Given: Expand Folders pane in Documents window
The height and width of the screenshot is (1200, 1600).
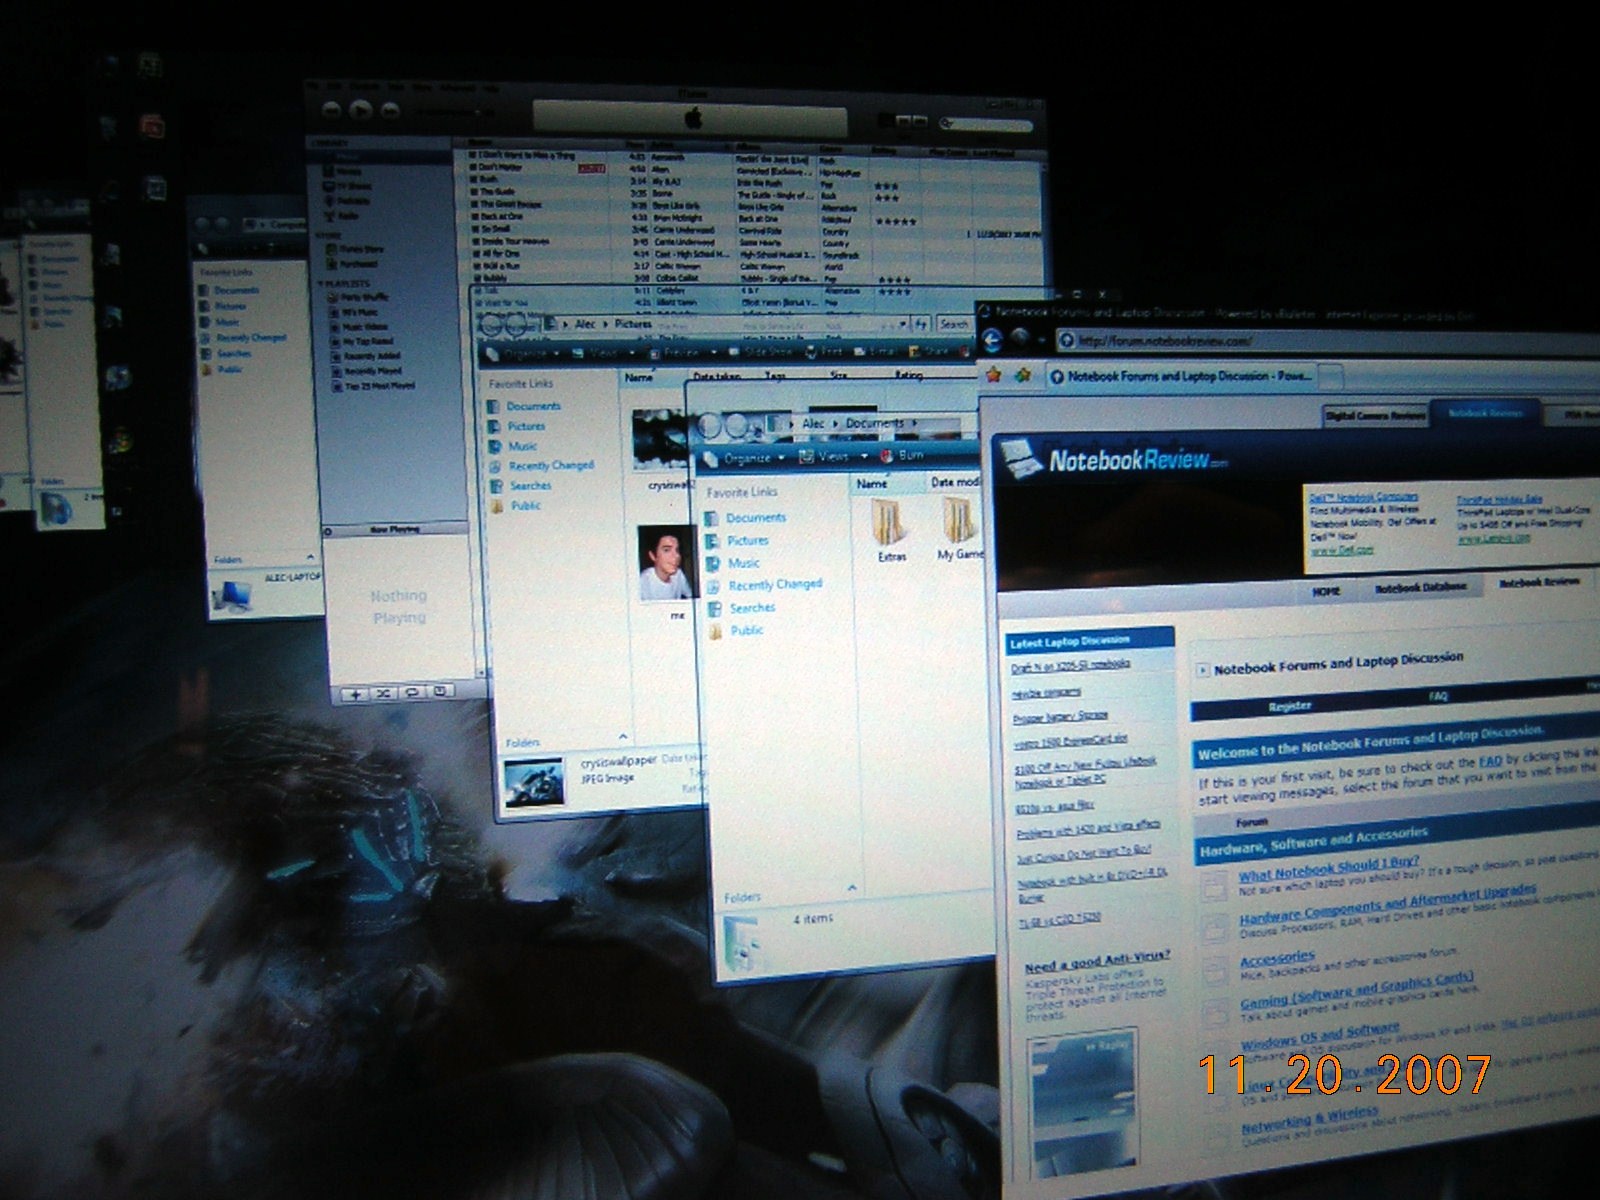Looking at the screenshot, I should click(851, 888).
